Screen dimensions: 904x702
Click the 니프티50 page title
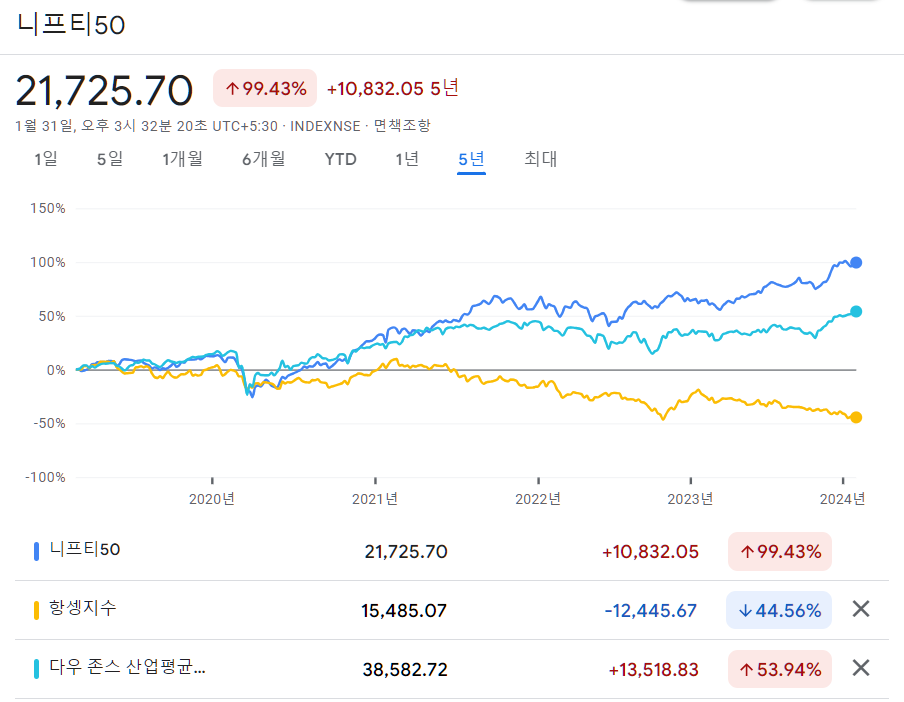[x=71, y=25]
